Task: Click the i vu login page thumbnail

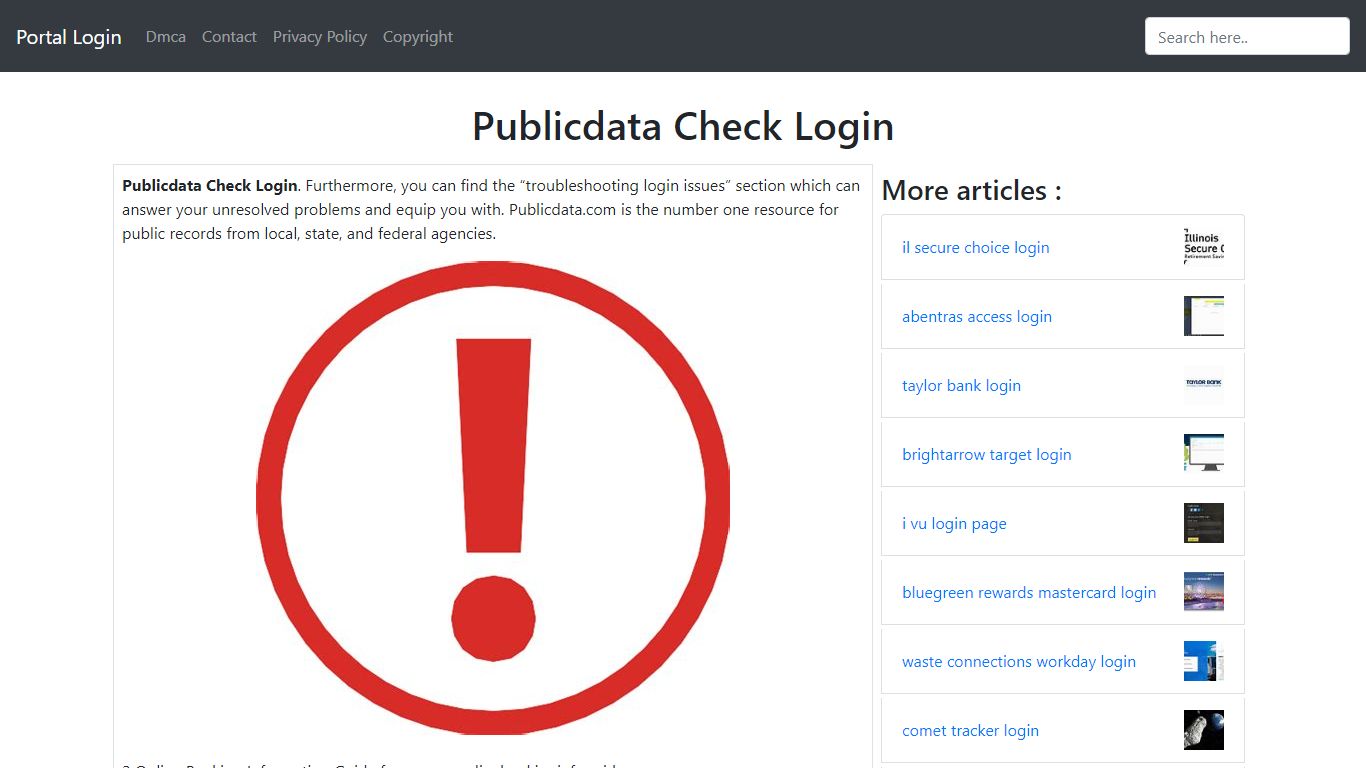Action: 1204,523
